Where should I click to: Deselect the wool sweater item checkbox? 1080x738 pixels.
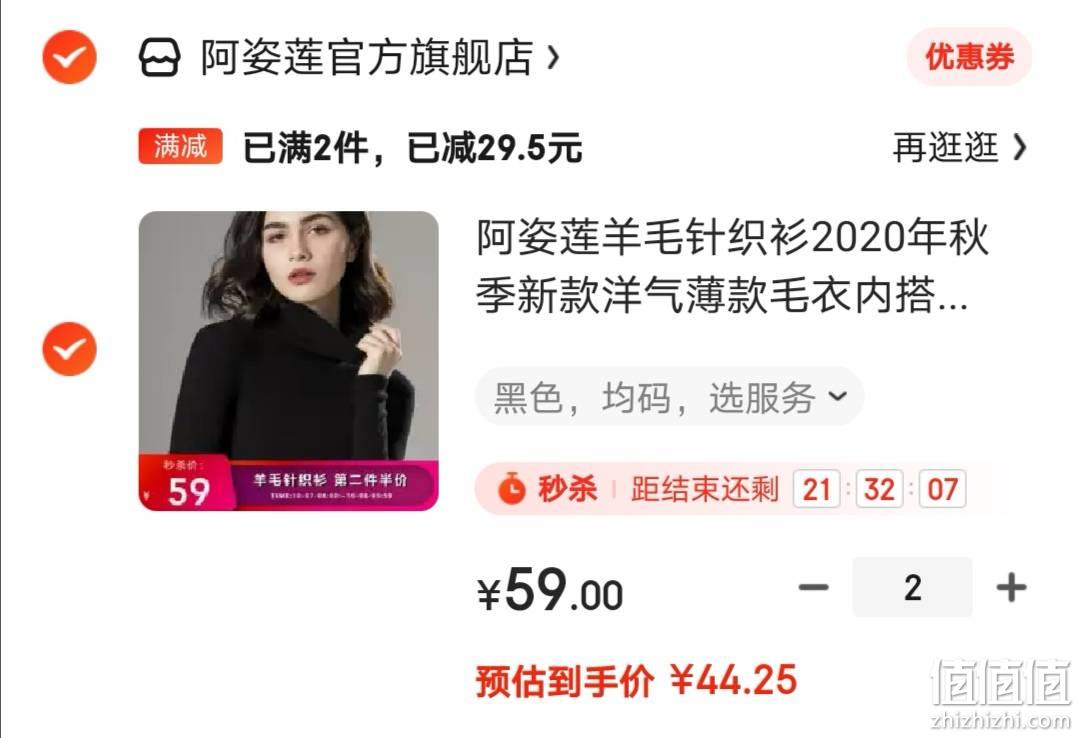coord(70,349)
